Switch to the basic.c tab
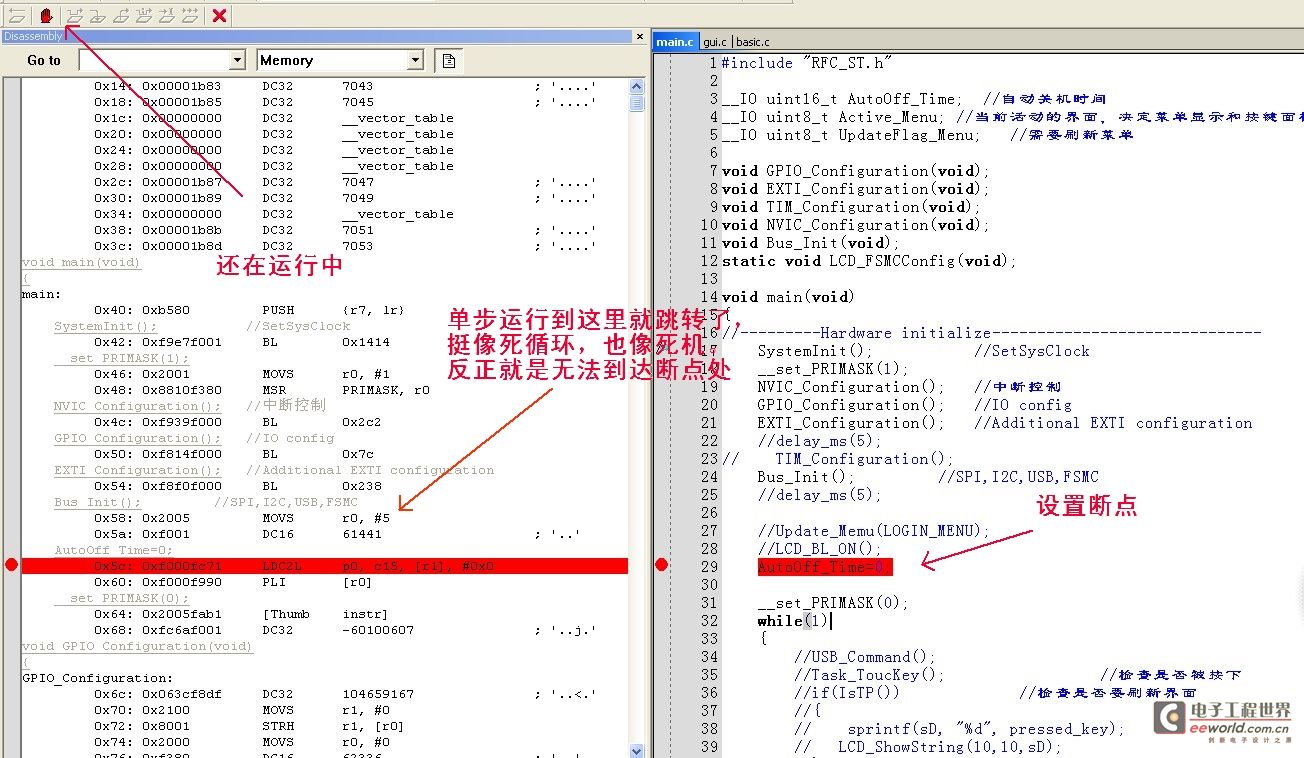The width and height of the screenshot is (1304, 758). [753, 42]
